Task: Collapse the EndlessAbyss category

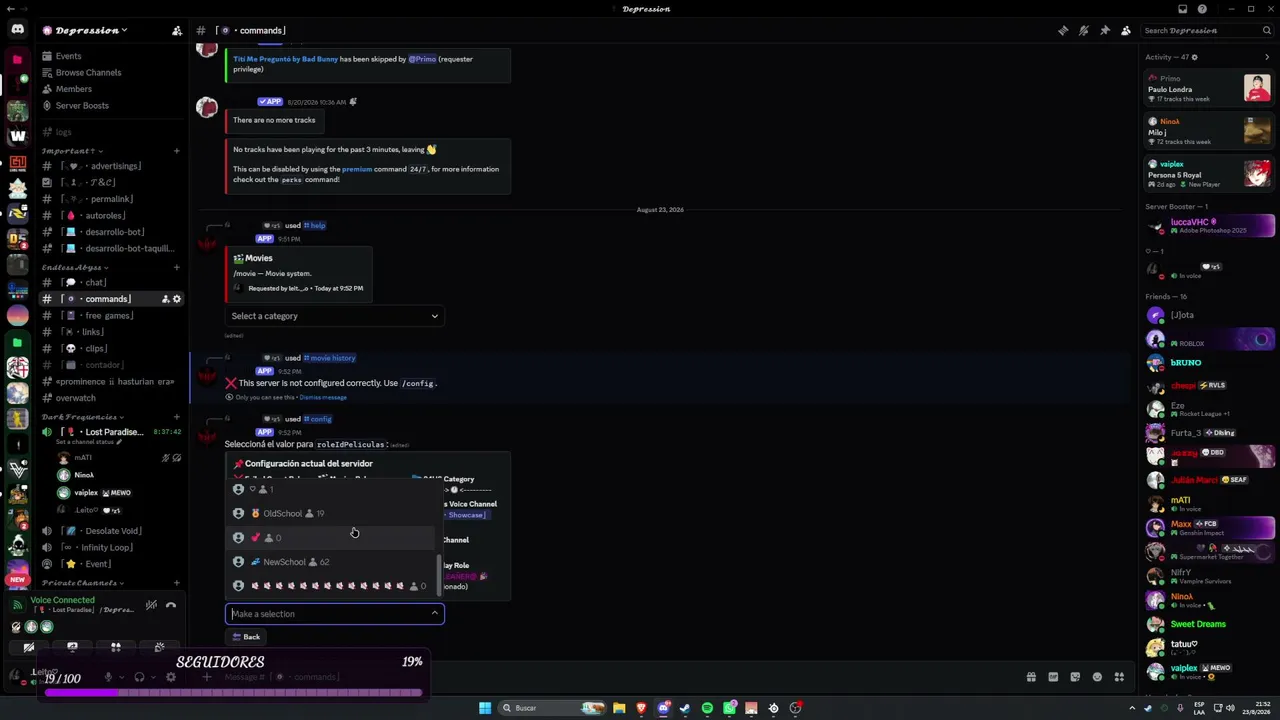Action: [x=75, y=267]
